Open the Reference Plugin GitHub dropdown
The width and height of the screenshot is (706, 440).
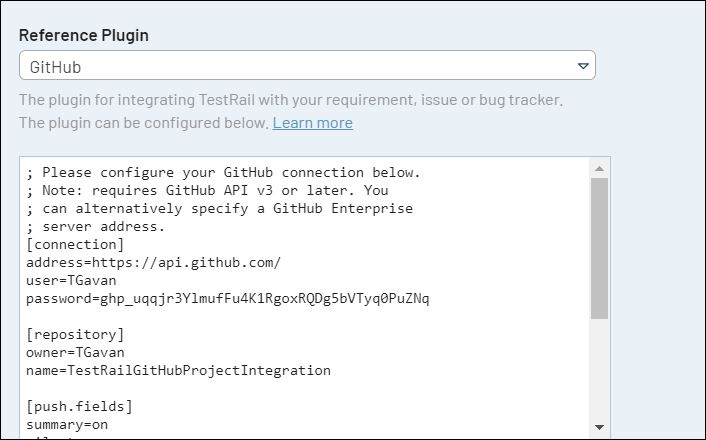300,66
